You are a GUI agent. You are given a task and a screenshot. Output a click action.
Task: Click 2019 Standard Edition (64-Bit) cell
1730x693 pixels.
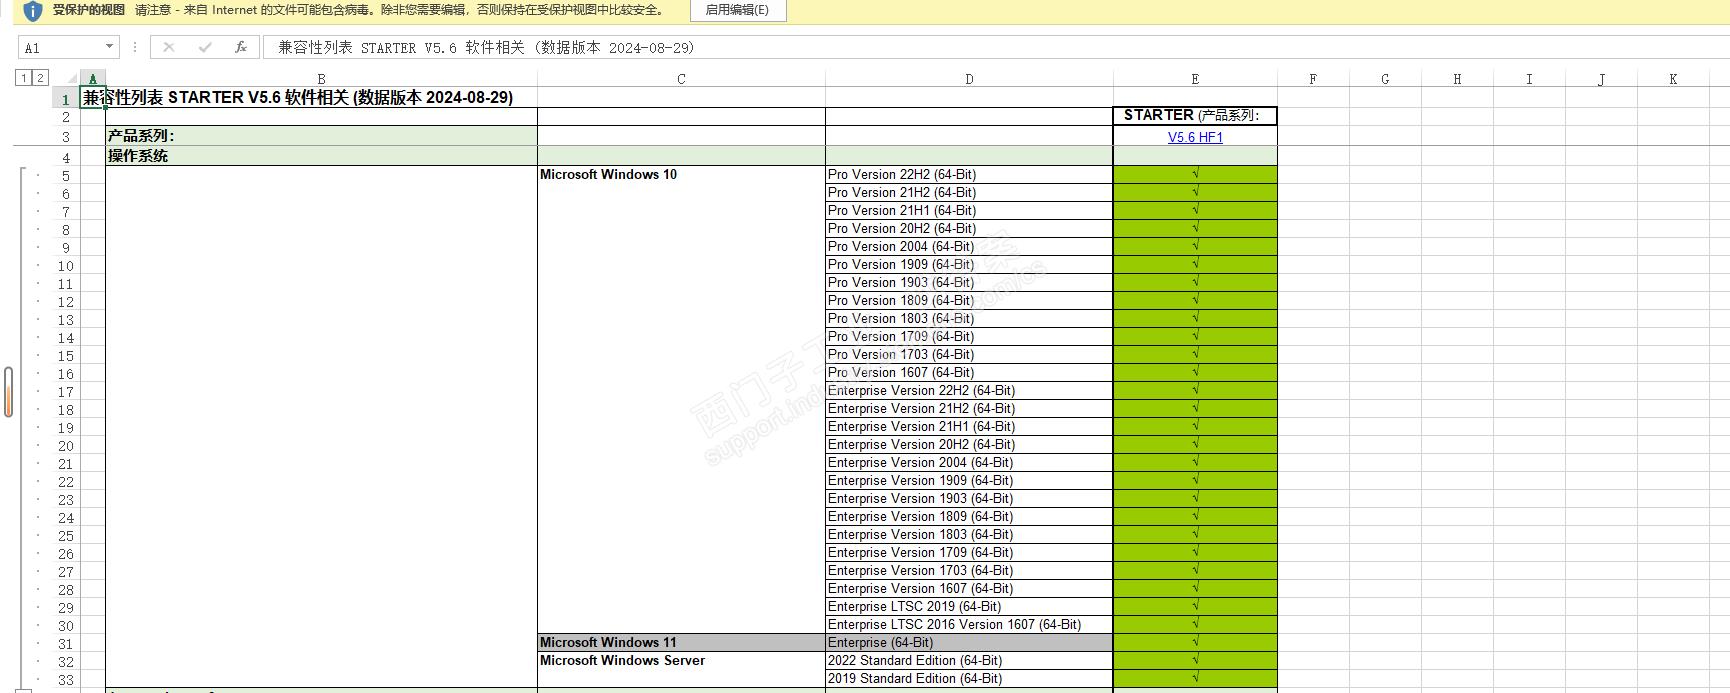tap(969, 678)
